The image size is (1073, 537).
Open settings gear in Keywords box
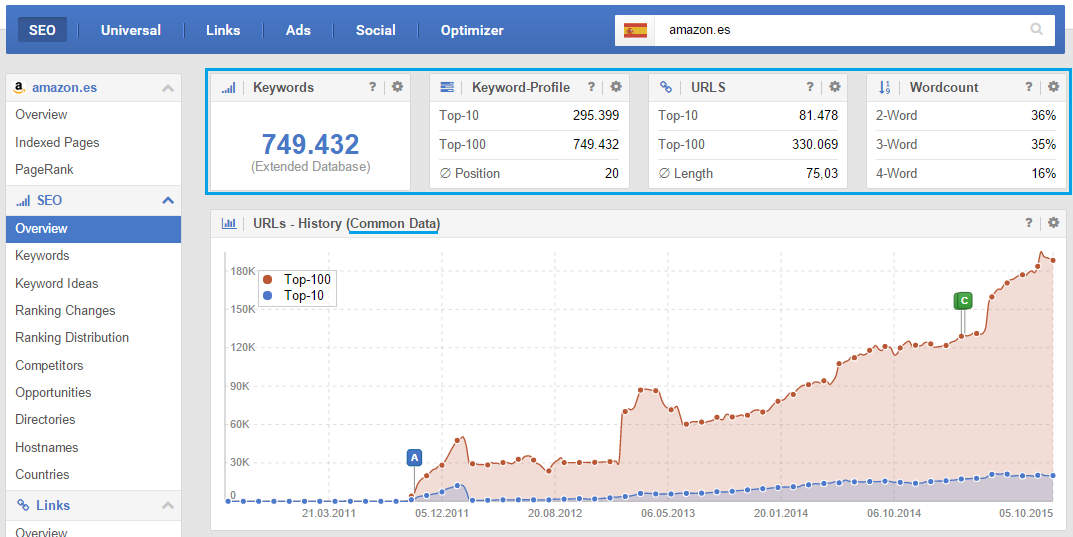tap(397, 87)
